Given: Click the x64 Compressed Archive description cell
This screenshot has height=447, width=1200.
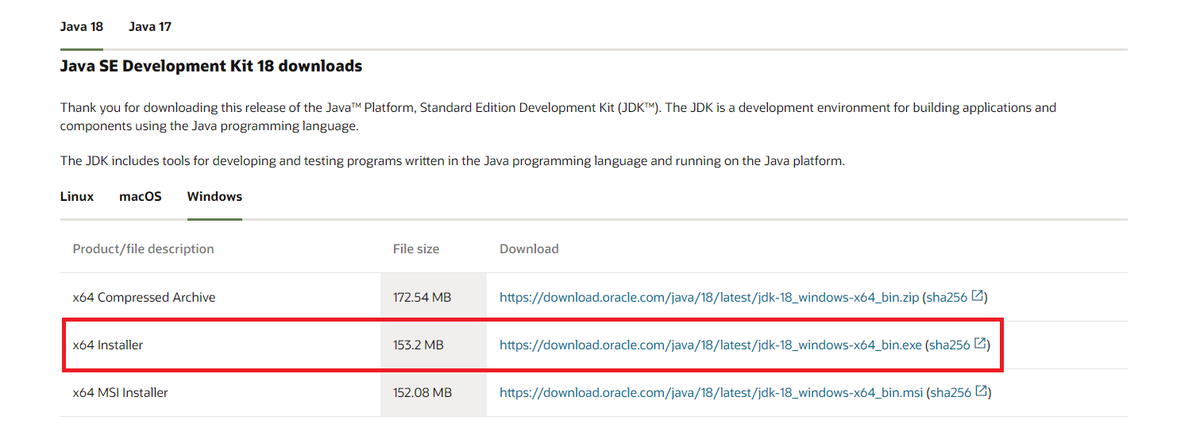Looking at the screenshot, I should coord(221,297).
